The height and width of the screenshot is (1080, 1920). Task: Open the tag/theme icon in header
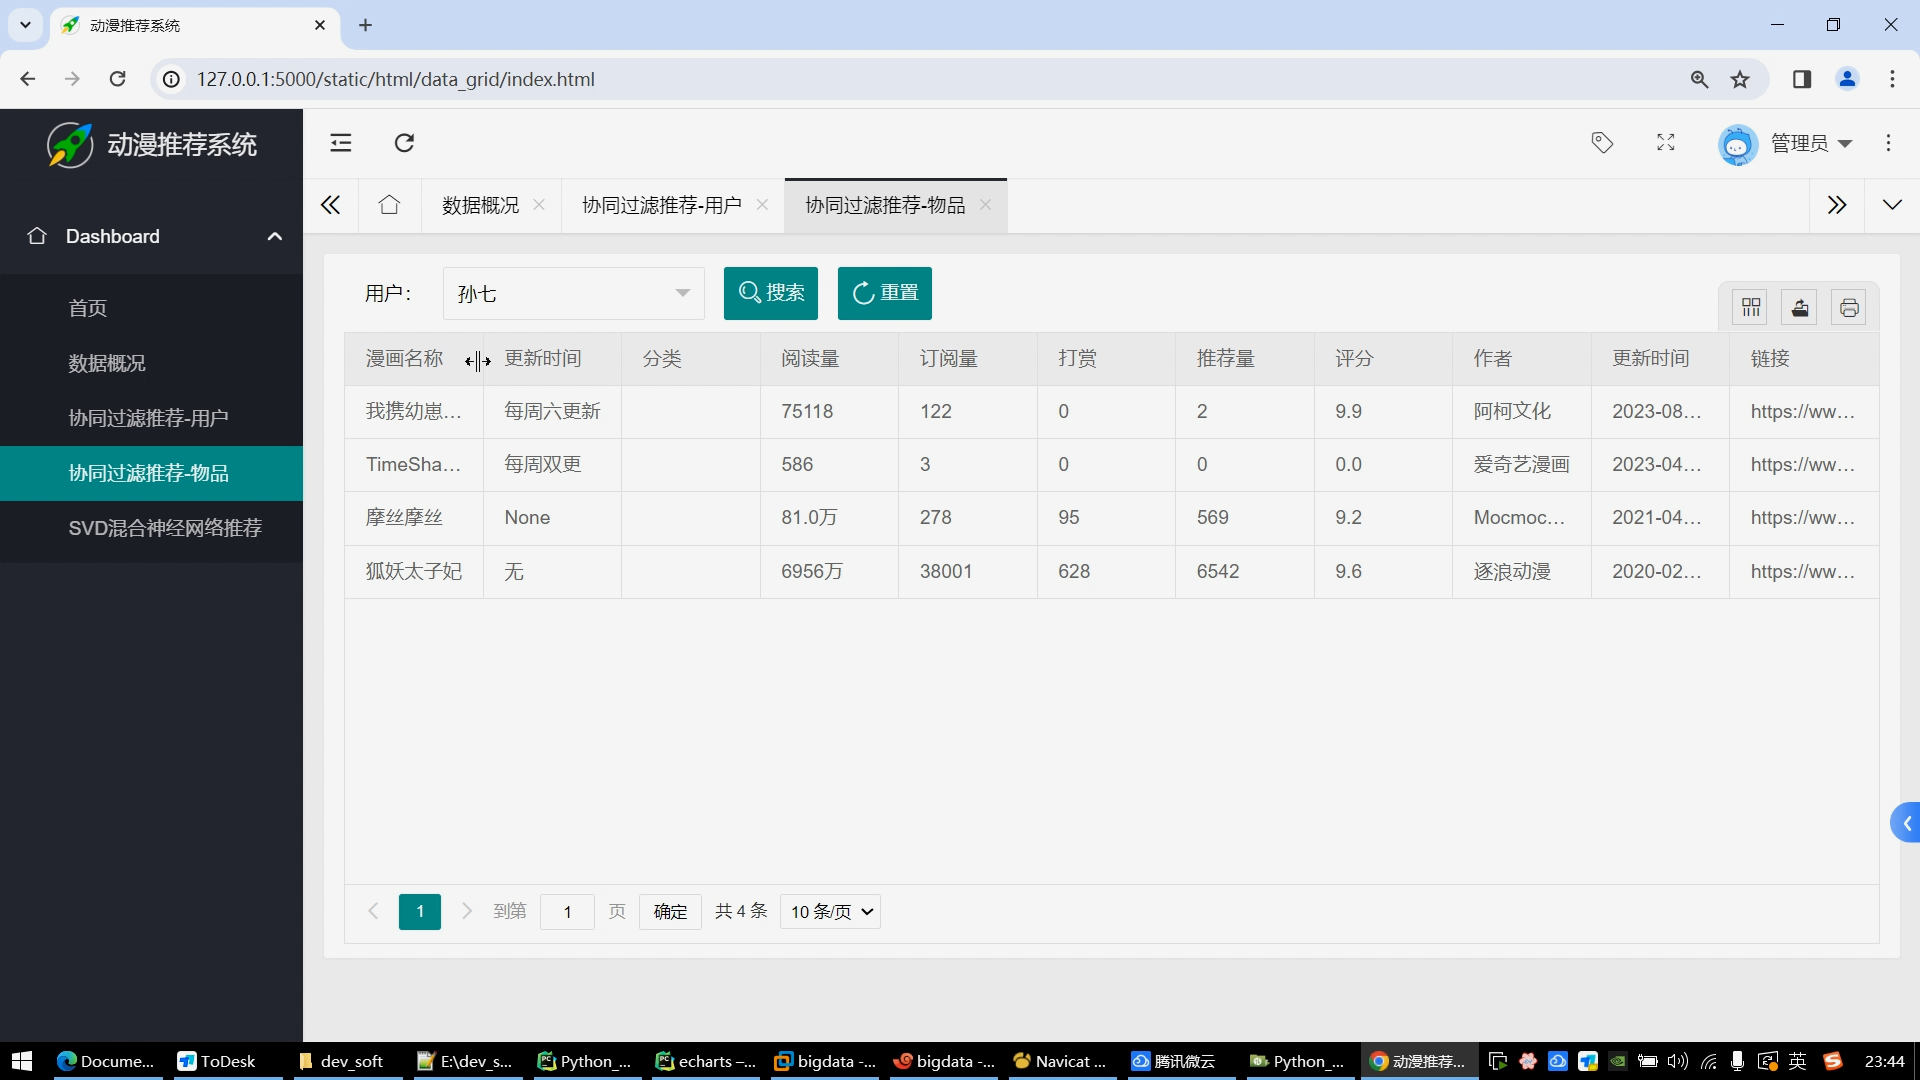[1602, 143]
